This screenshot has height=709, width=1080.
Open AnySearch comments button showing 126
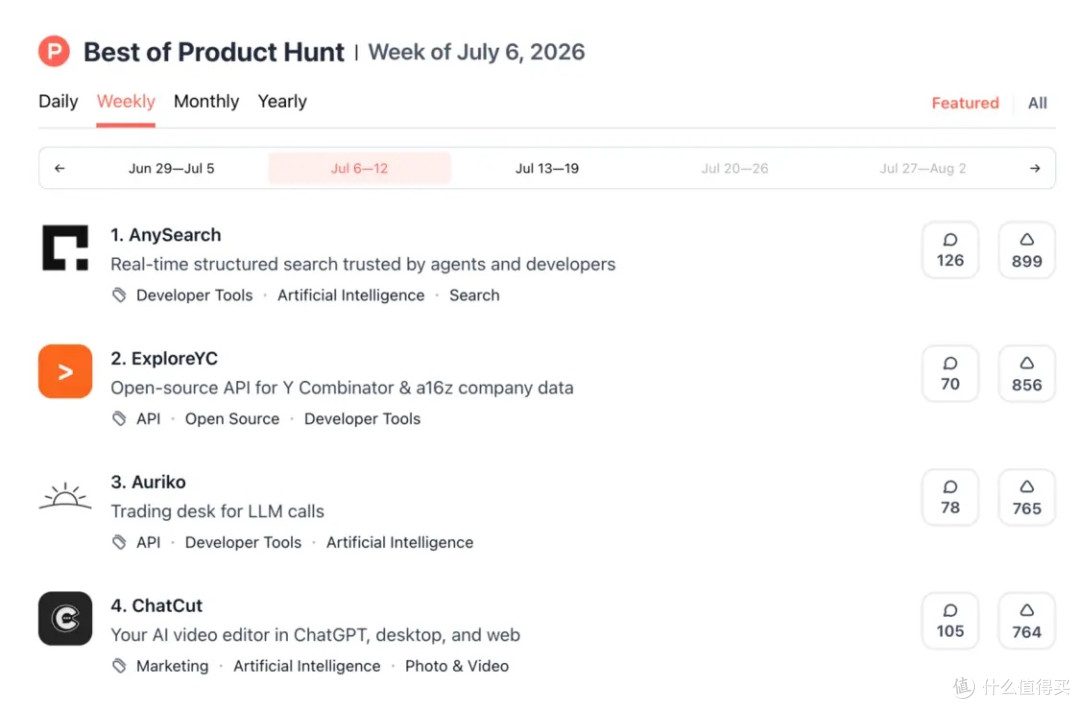pyautogui.click(x=950, y=250)
